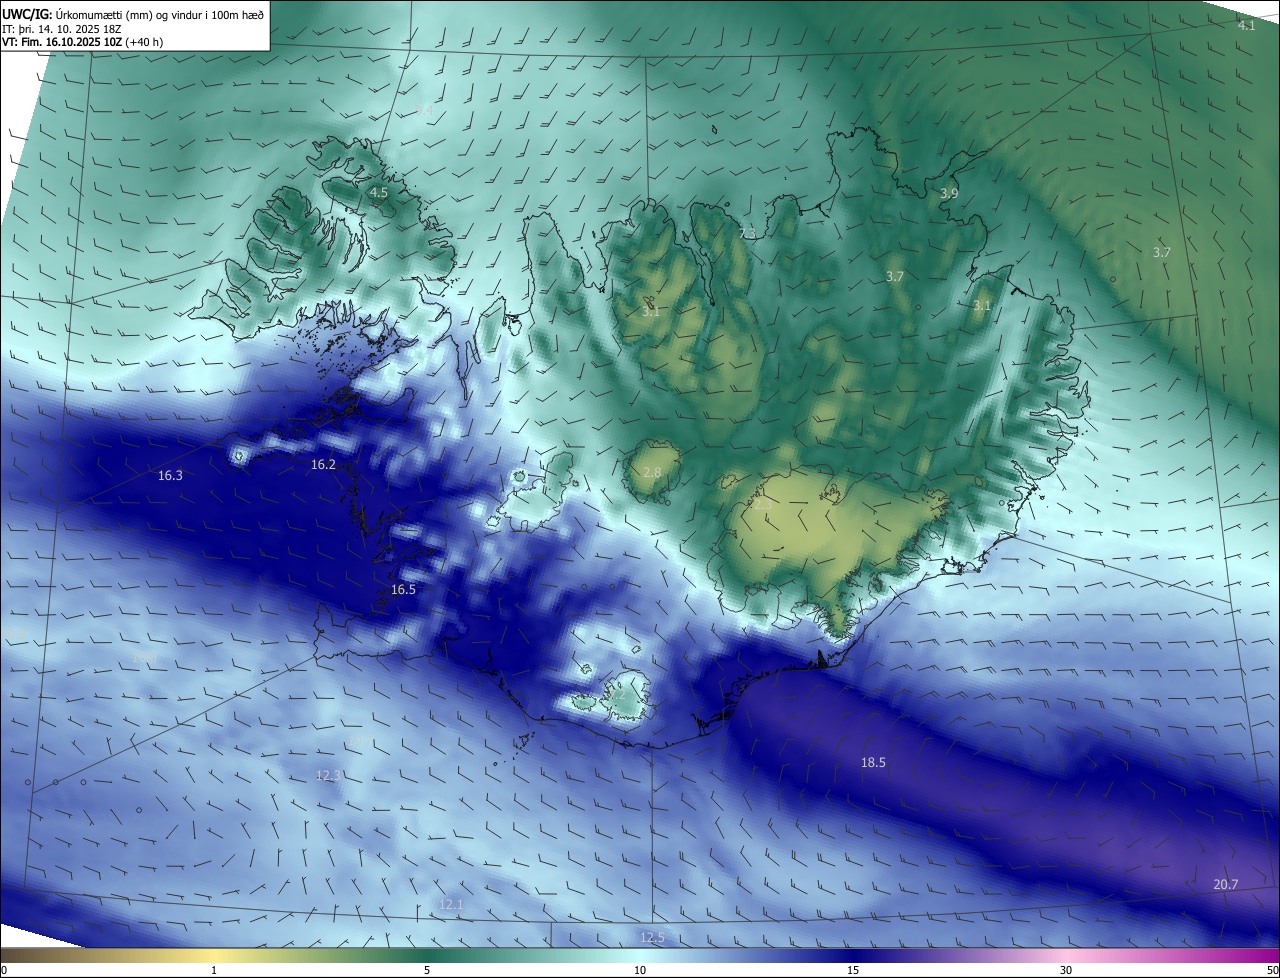Click the 20.7 value label
1280x978 pixels.
[x=1226, y=884]
